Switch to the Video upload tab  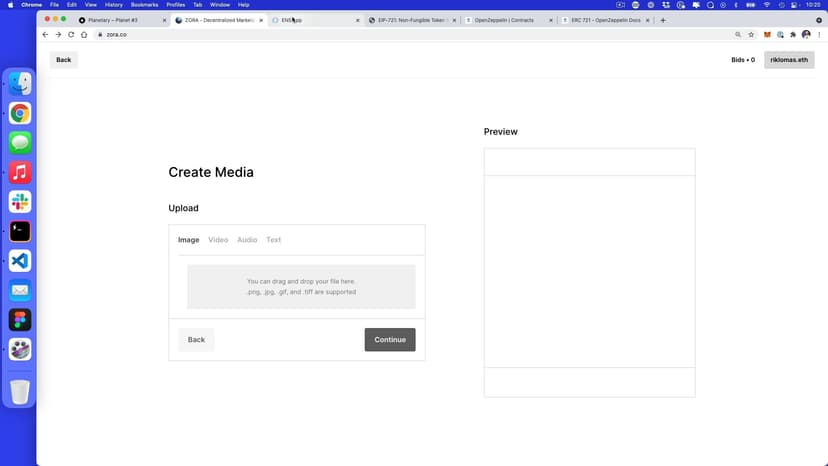tap(218, 240)
